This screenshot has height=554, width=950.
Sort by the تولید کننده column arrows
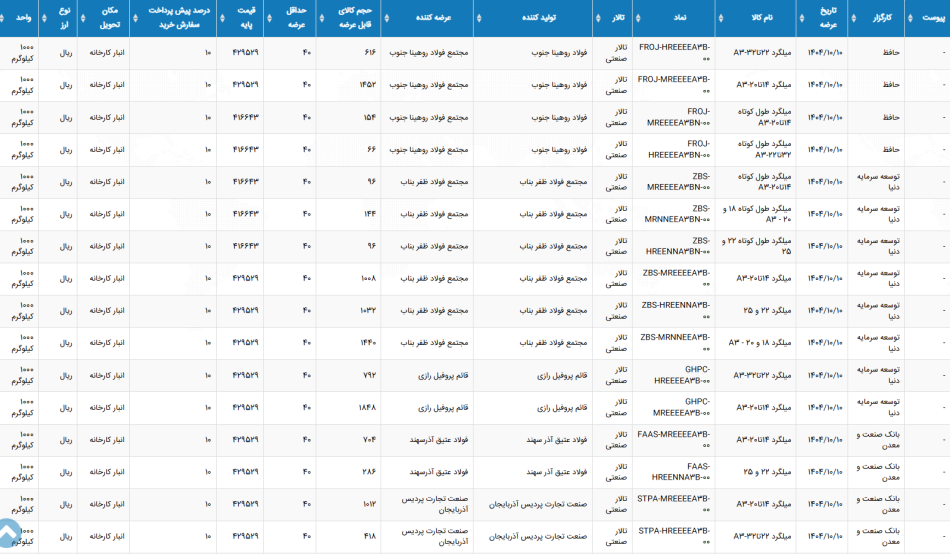[479, 18]
